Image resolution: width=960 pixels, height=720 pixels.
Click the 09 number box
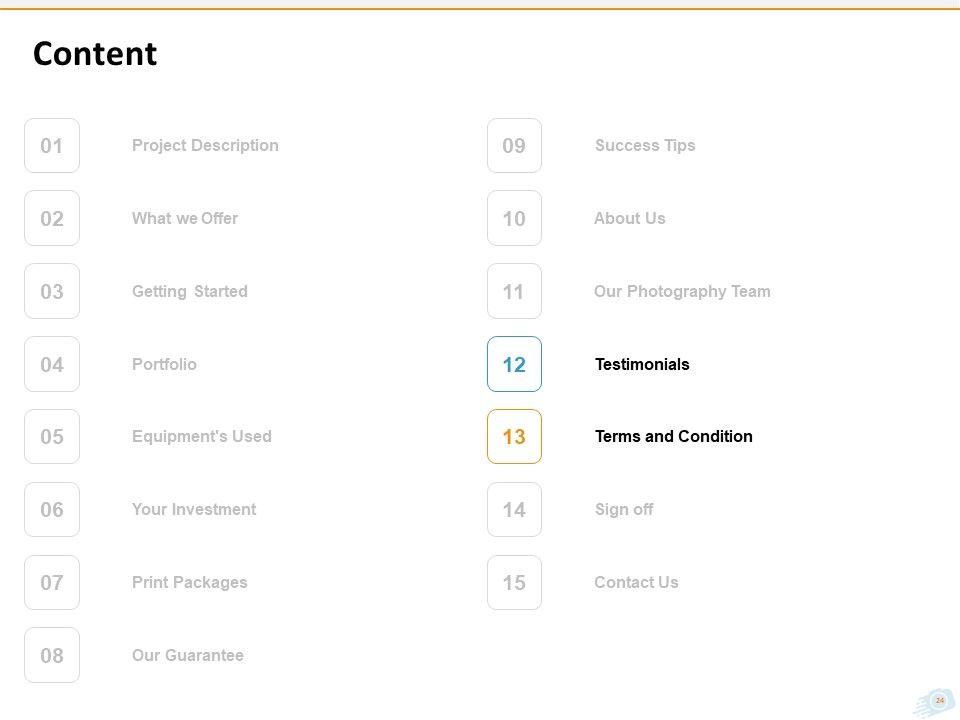pyautogui.click(x=514, y=146)
